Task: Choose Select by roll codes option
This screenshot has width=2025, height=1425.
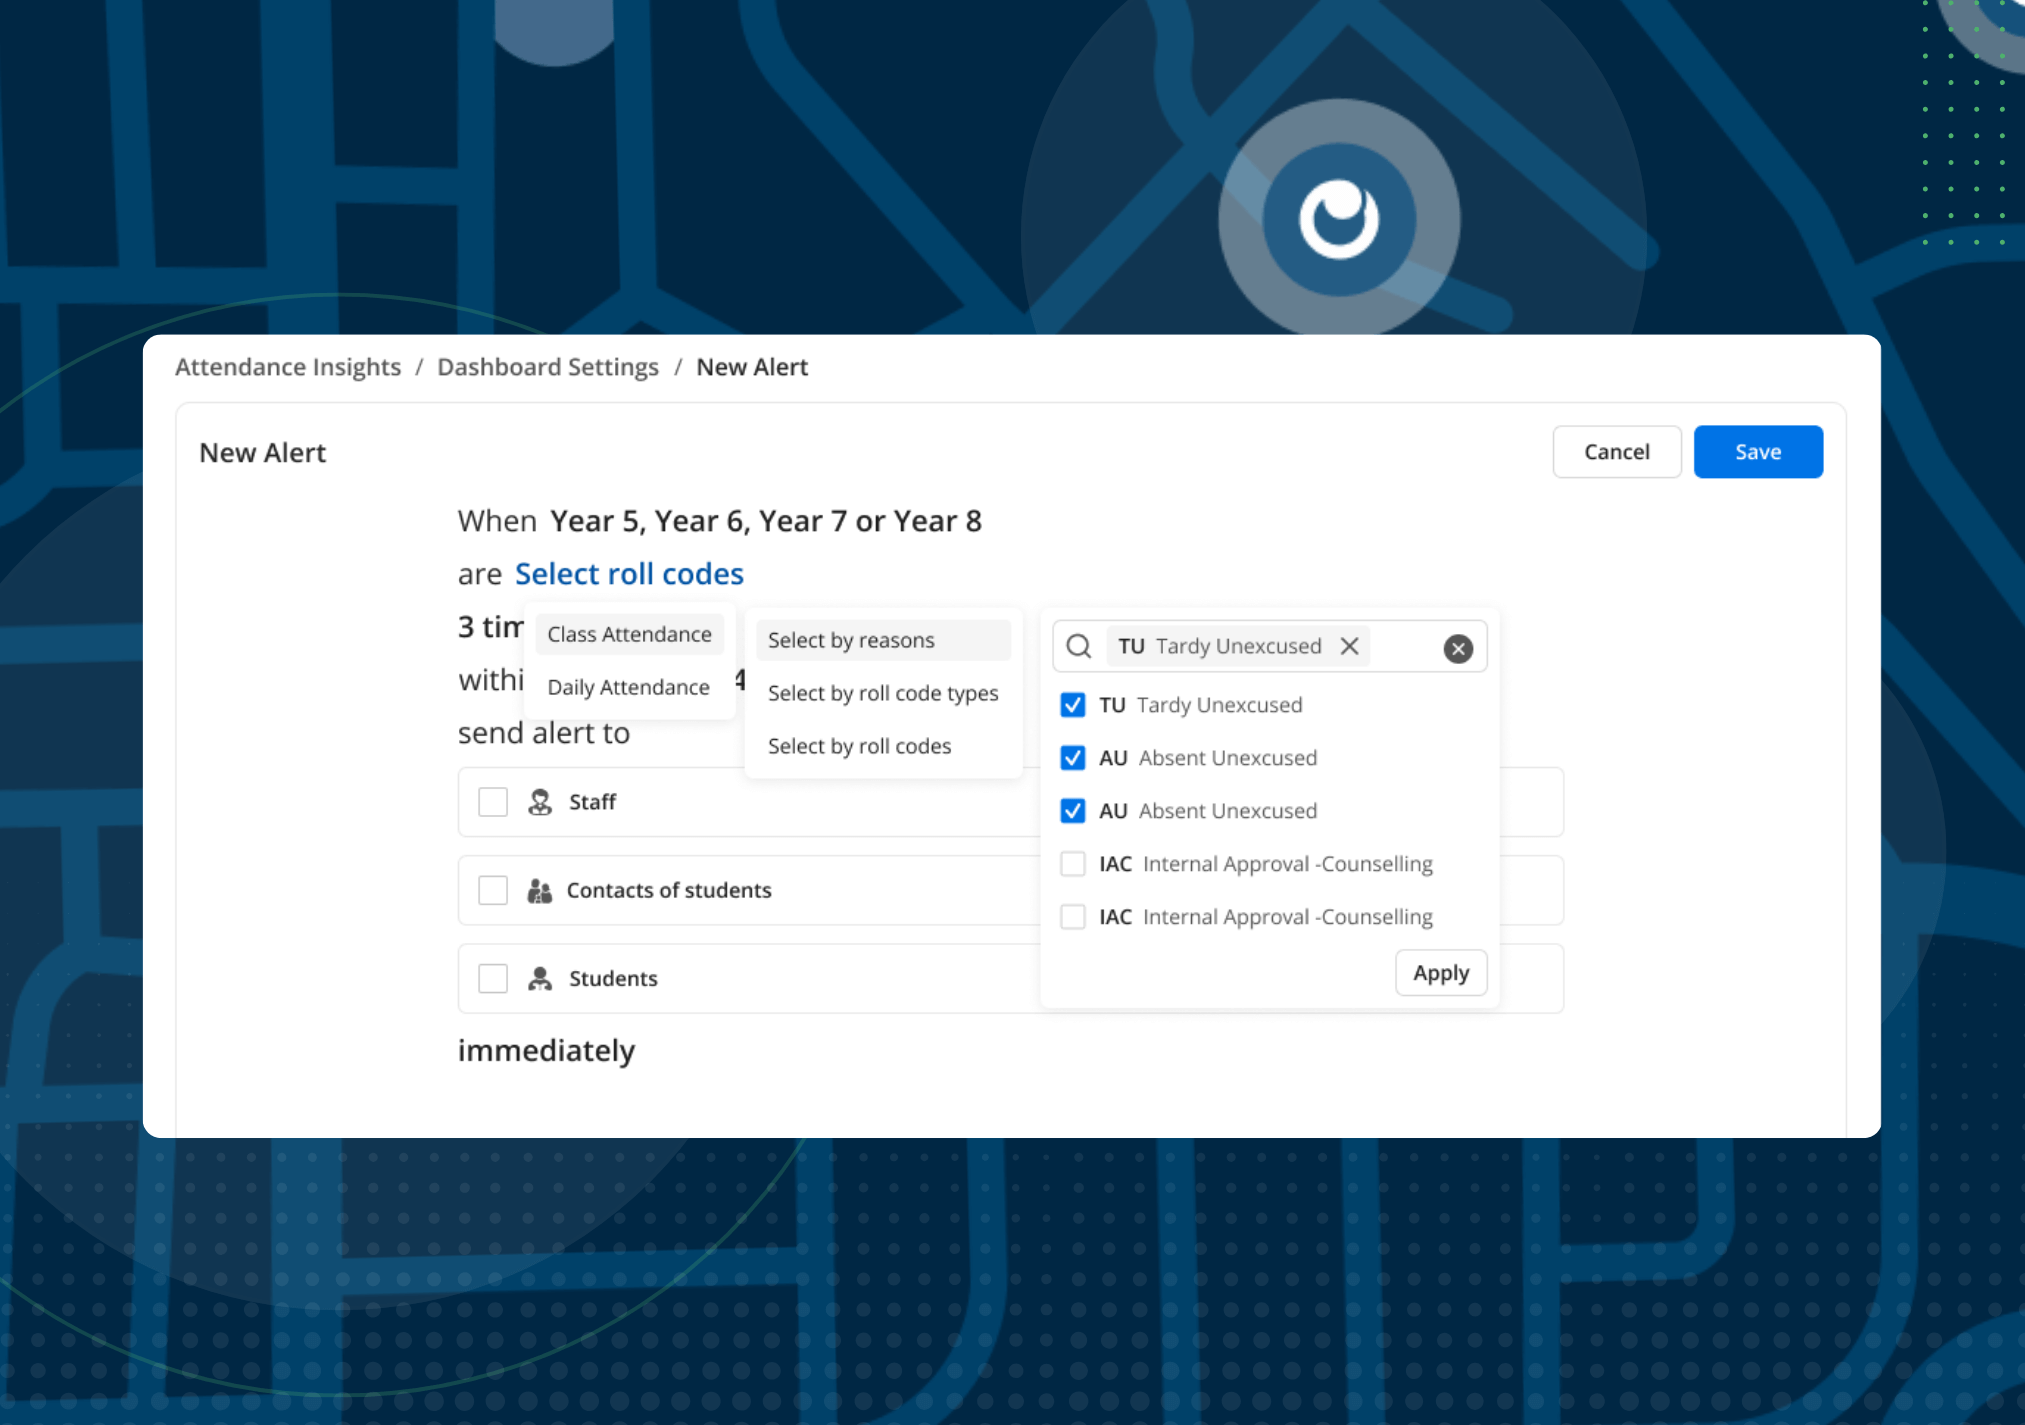Action: (x=859, y=746)
